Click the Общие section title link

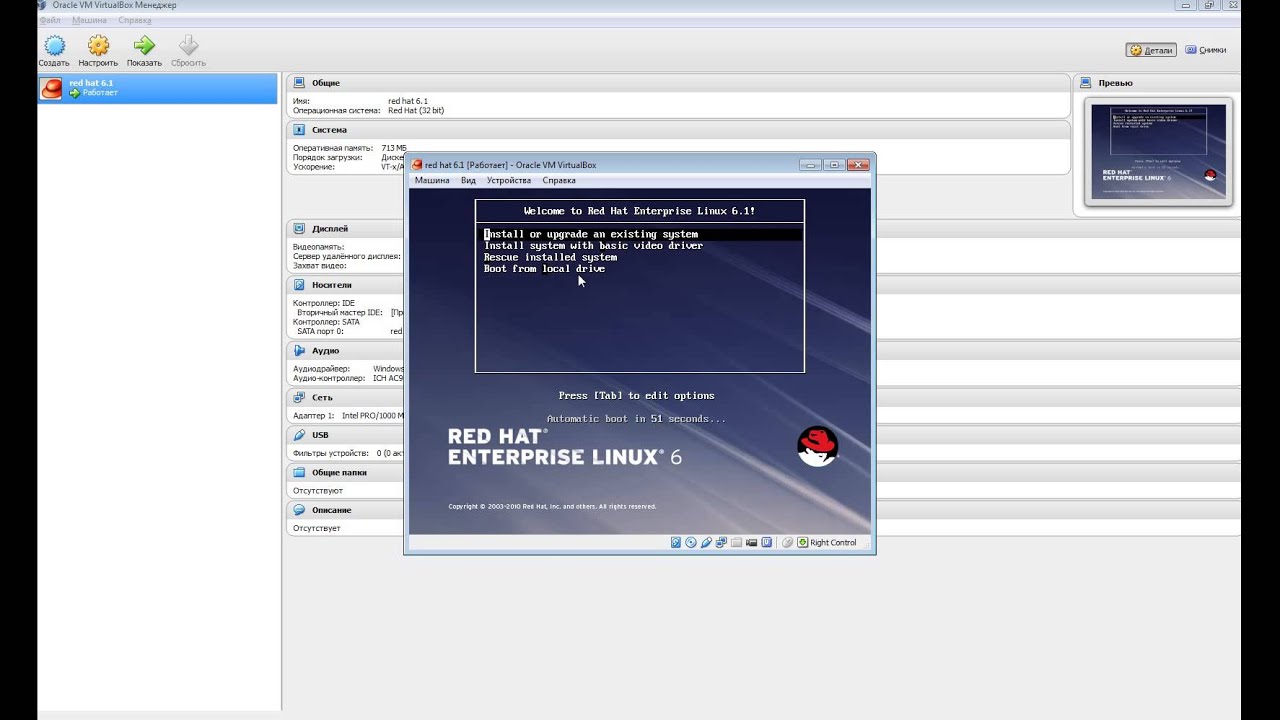coord(326,83)
